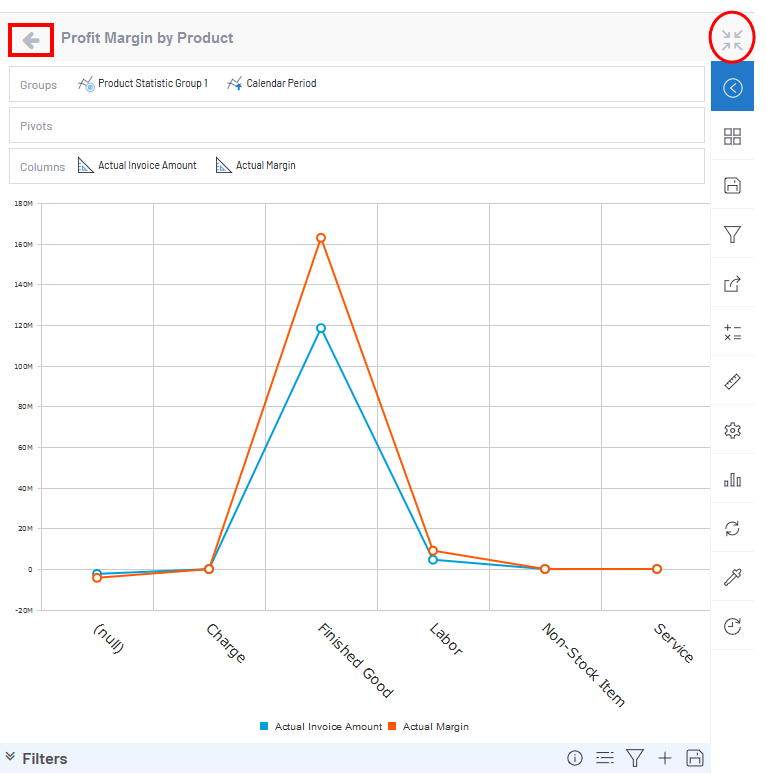Collapse the sidebar with the blue chevron button

(x=732, y=88)
